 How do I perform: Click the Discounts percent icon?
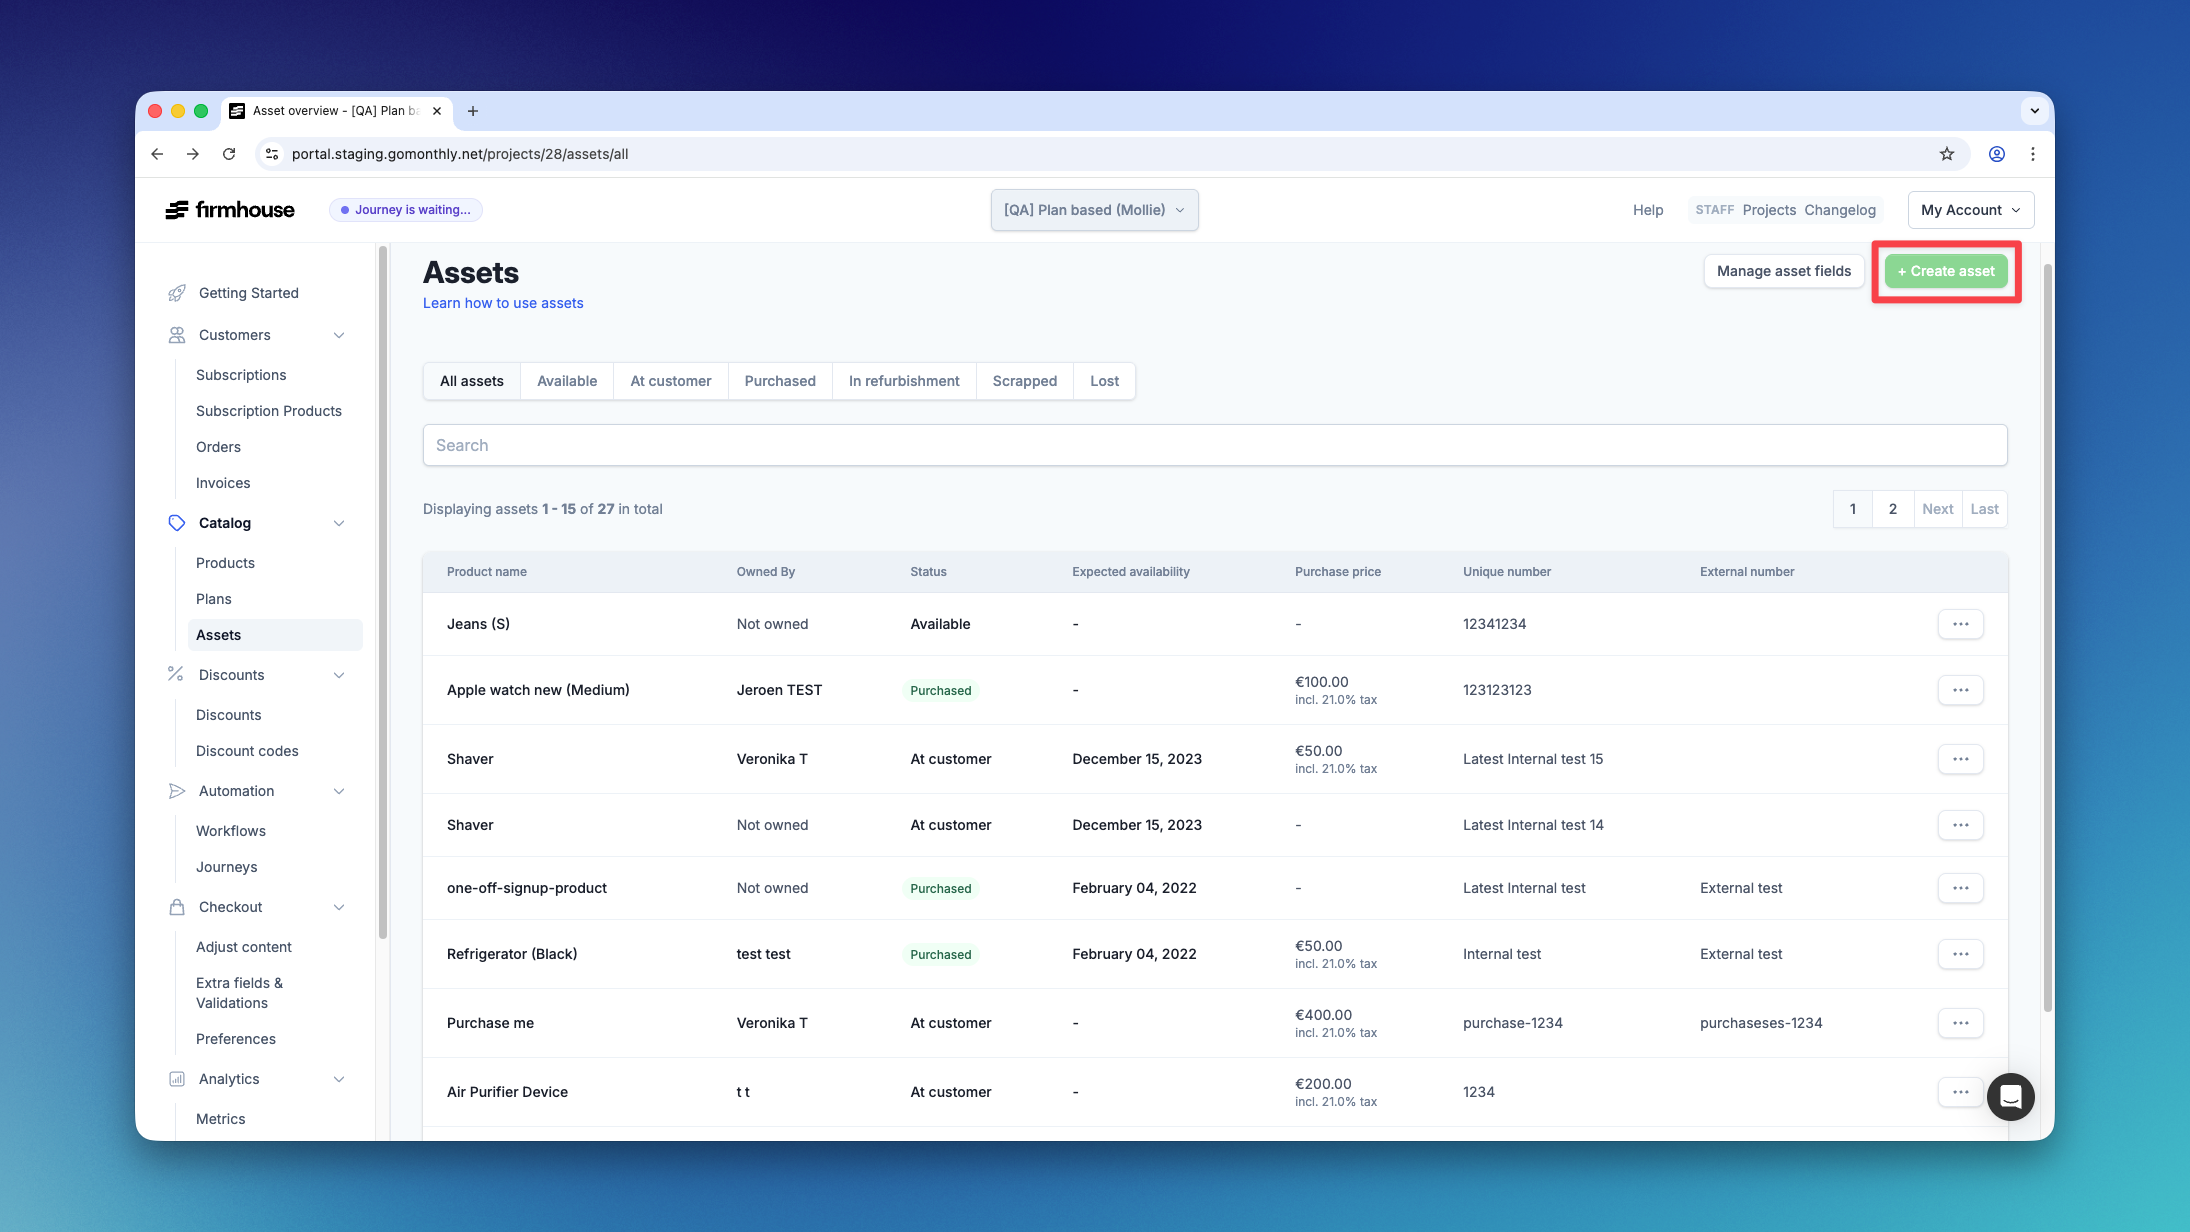175,674
